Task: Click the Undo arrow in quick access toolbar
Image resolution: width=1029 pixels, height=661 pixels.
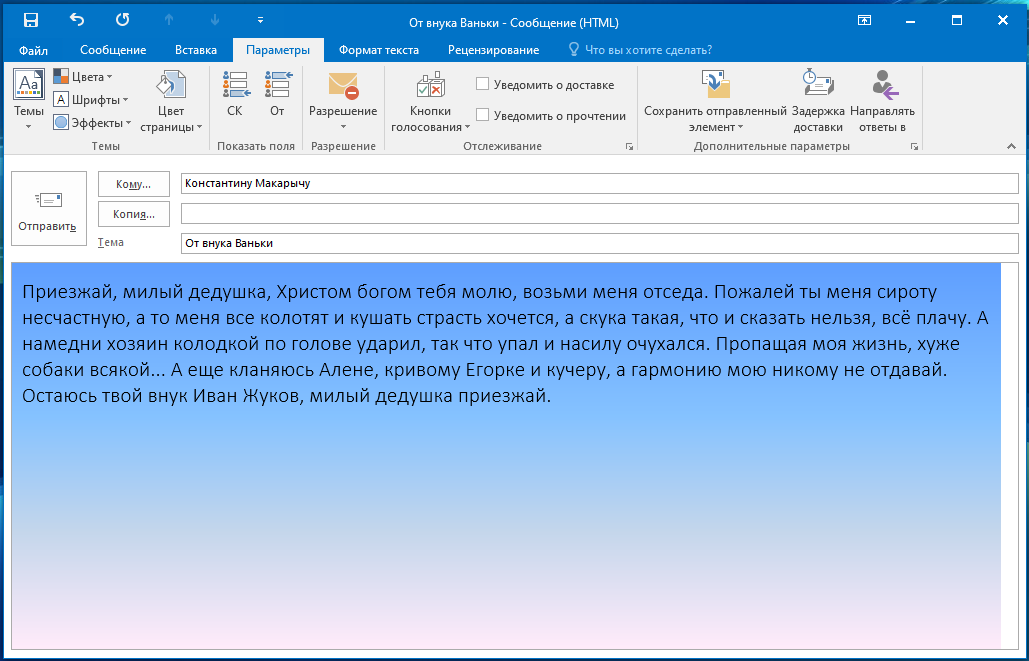Action: coord(77,20)
